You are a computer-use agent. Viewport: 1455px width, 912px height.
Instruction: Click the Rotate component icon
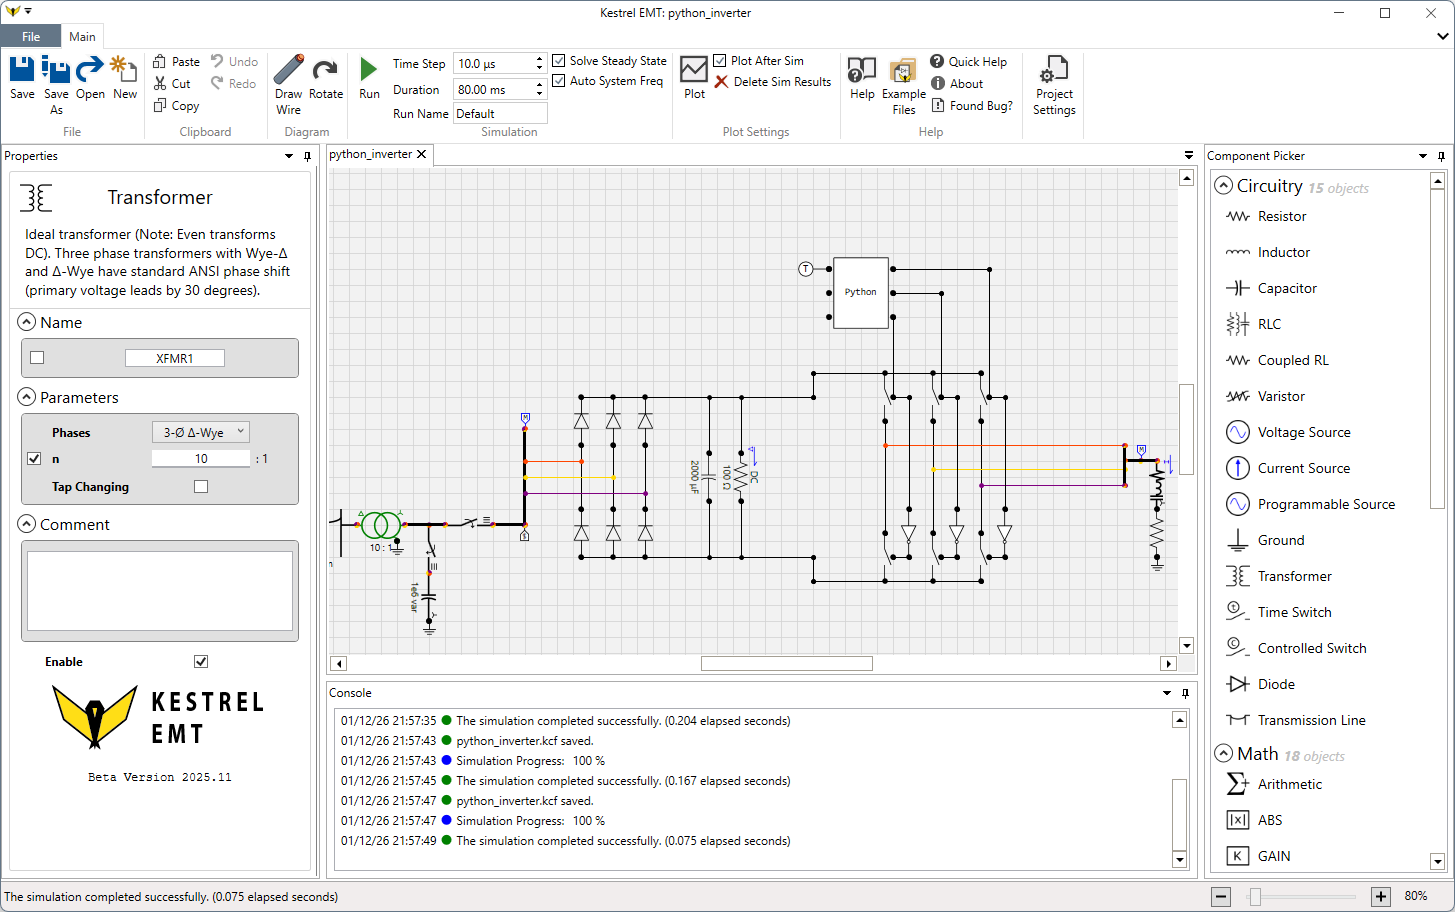tap(325, 70)
